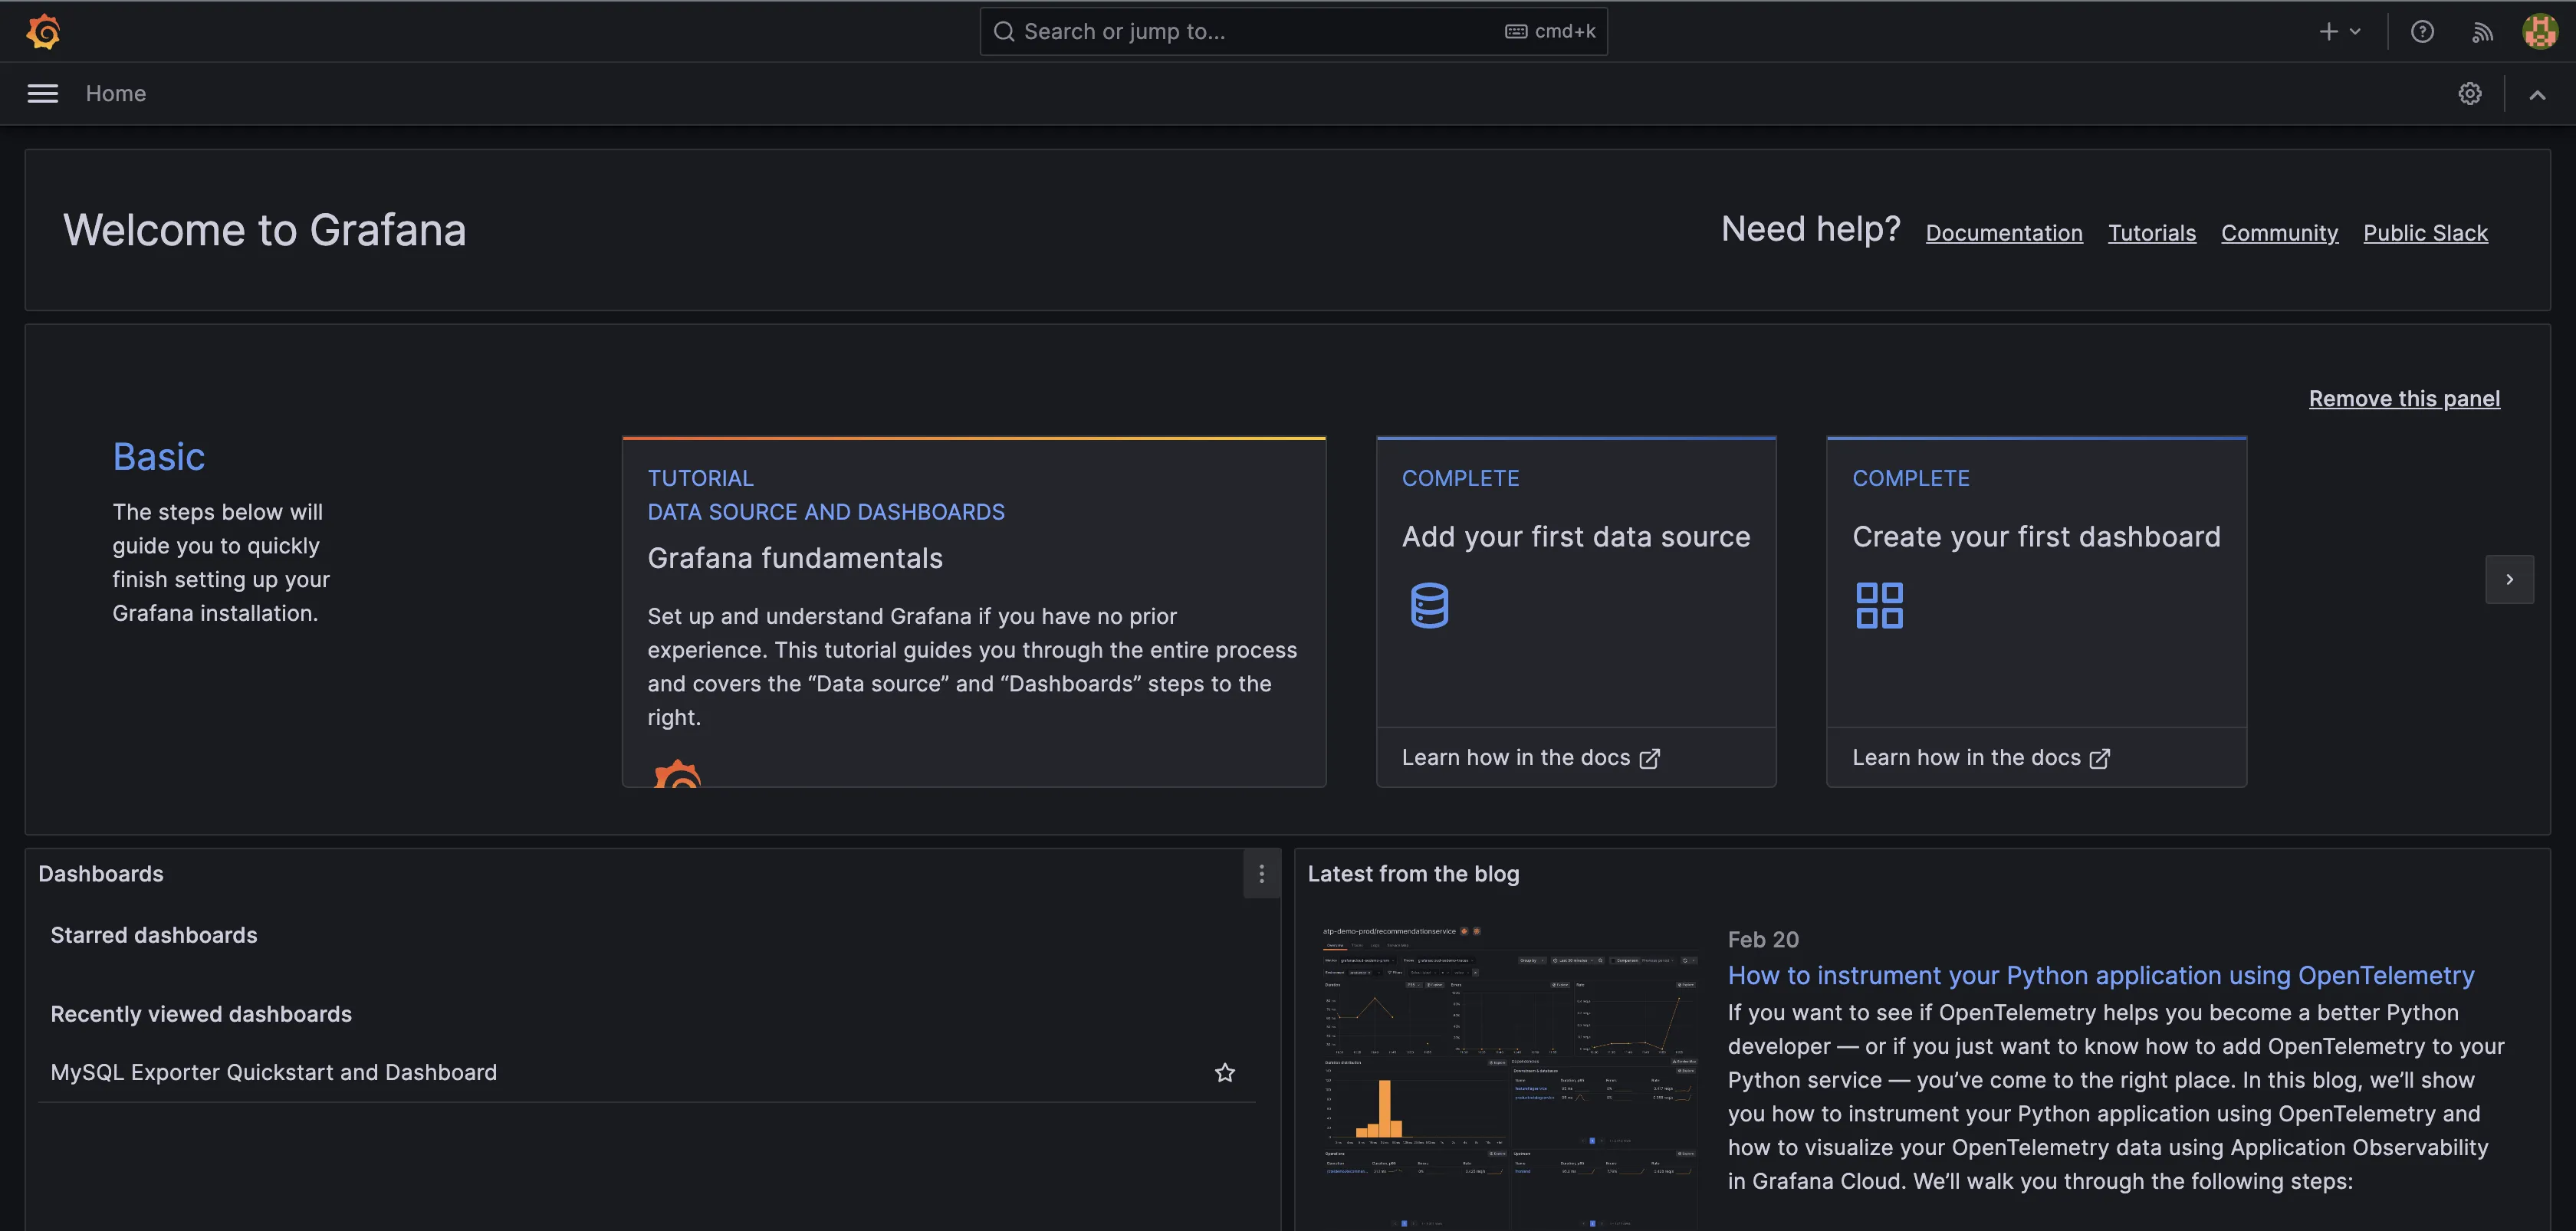Go to next setup steps arrow
Screen dimensions: 2576x1231
tap(2509, 579)
